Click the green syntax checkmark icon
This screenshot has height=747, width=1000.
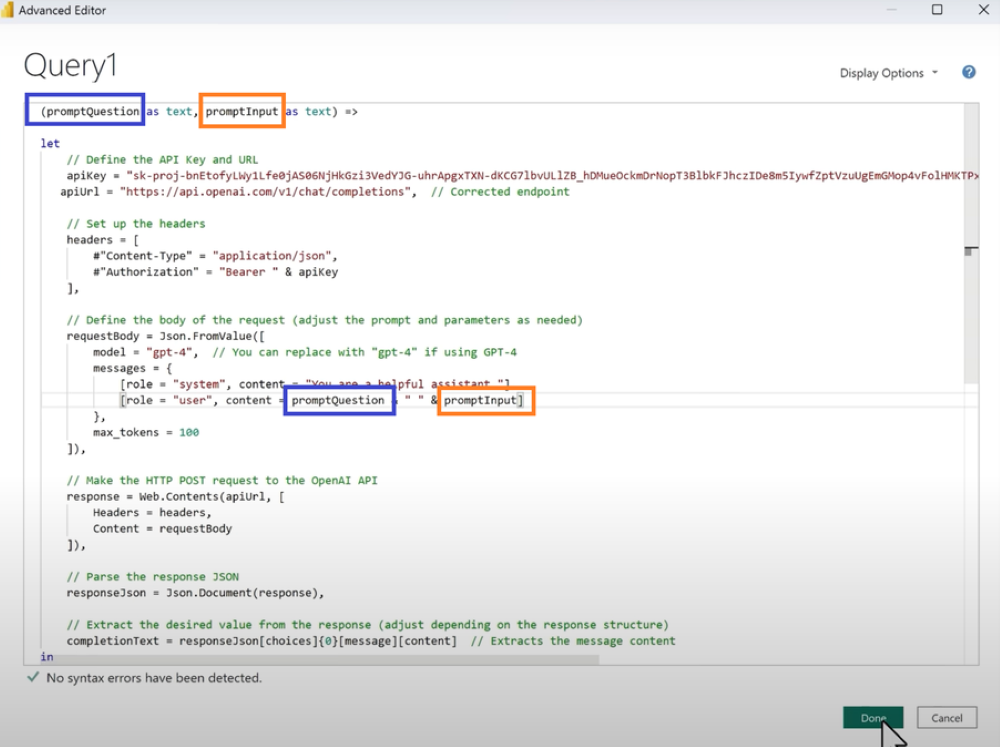(x=33, y=677)
